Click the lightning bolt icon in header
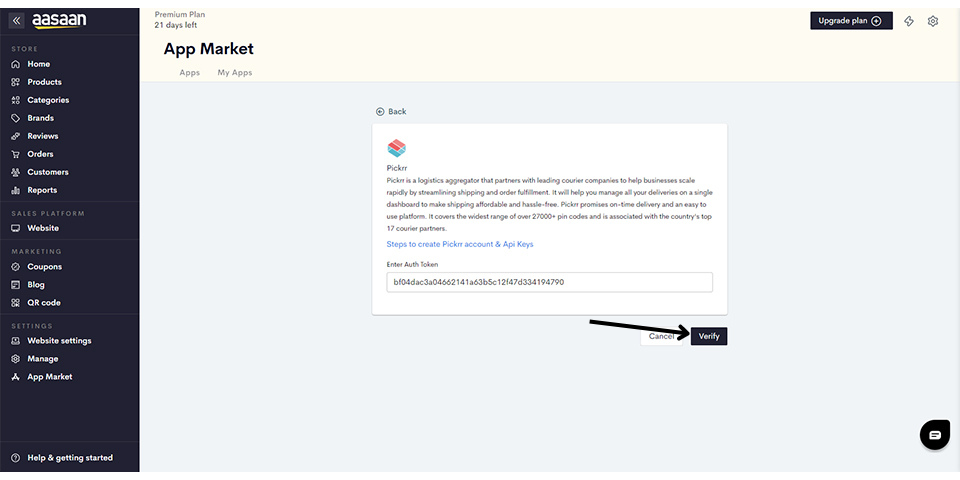The width and height of the screenshot is (960, 480). 909,21
